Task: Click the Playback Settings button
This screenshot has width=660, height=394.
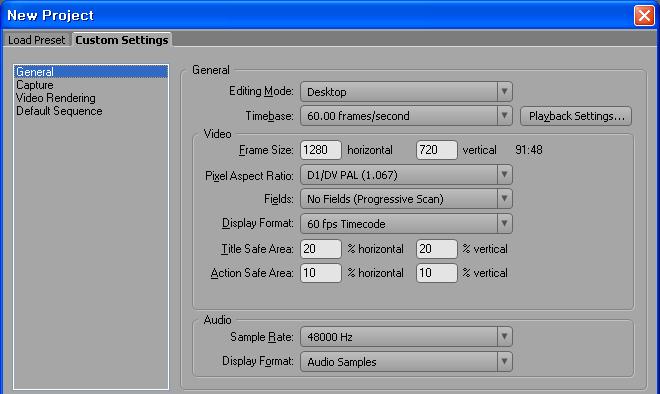Action: [576, 116]
